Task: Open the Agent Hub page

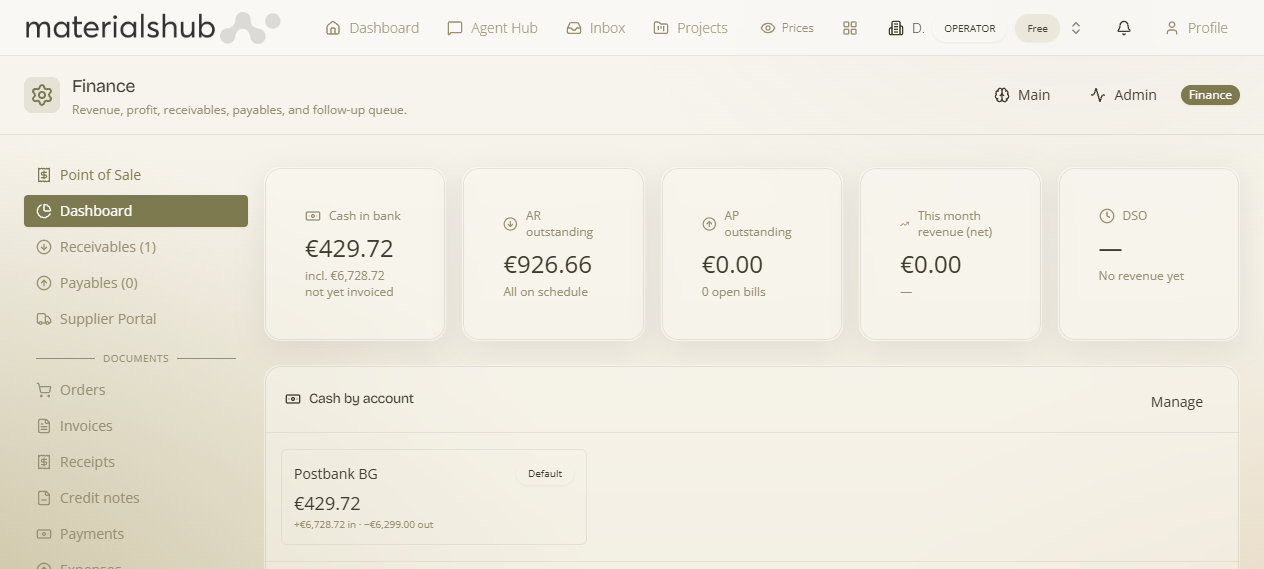Action: (x=492, y=28)
